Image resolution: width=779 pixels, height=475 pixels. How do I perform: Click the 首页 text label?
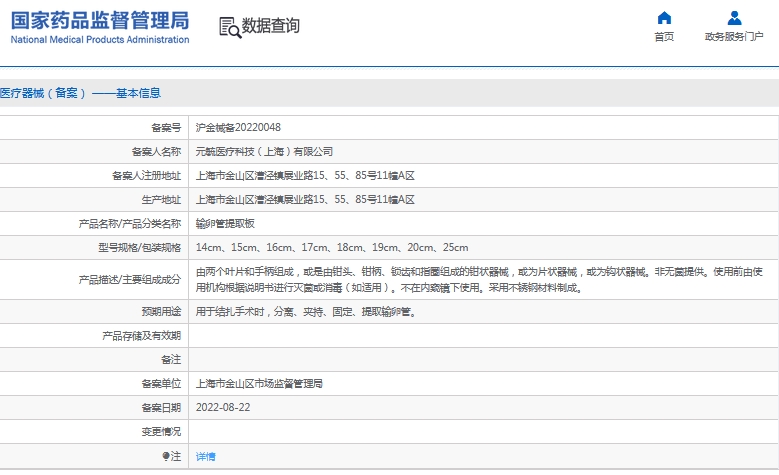[664, 37]
